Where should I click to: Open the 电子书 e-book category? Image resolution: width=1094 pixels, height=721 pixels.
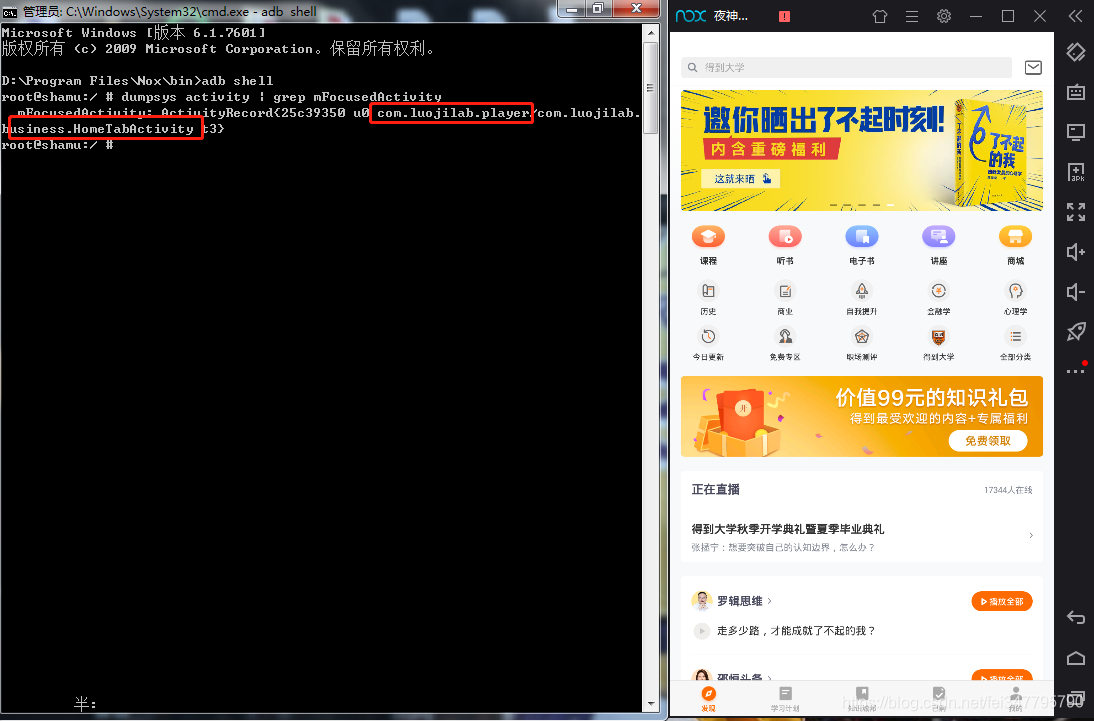(862, 245)
